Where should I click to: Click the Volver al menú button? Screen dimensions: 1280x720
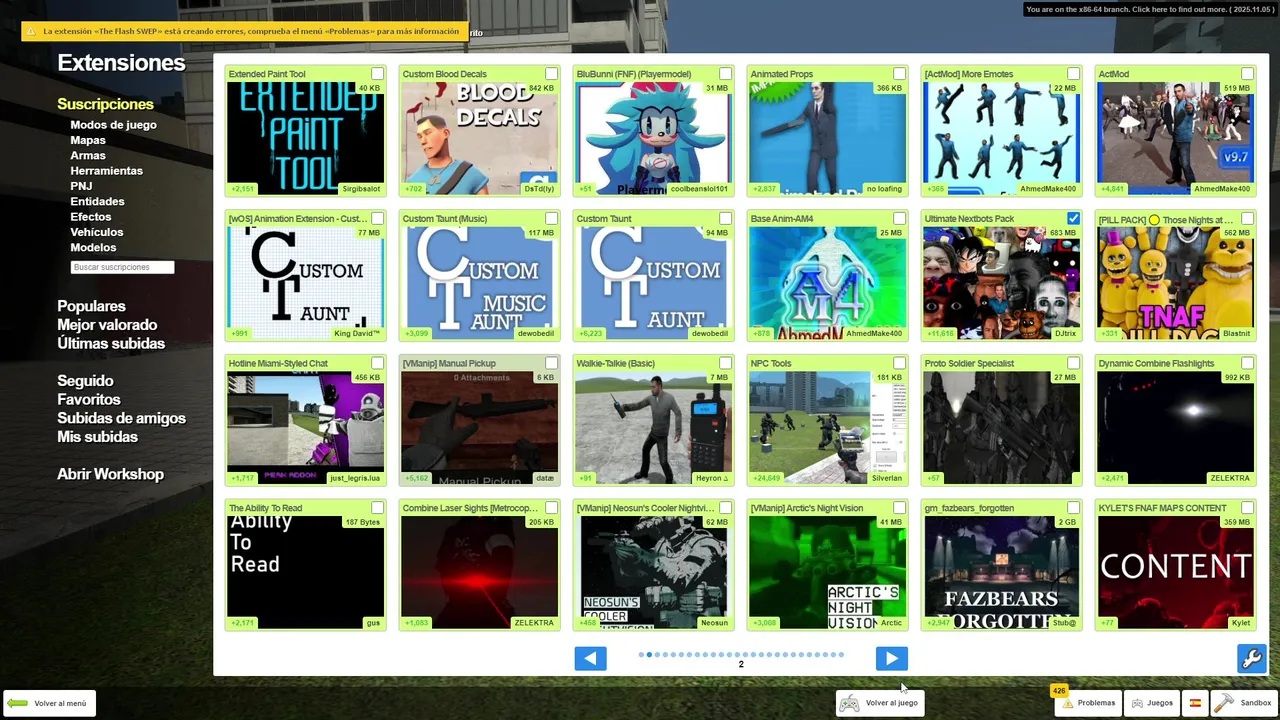pyautogui.click(x=51, y=703)
